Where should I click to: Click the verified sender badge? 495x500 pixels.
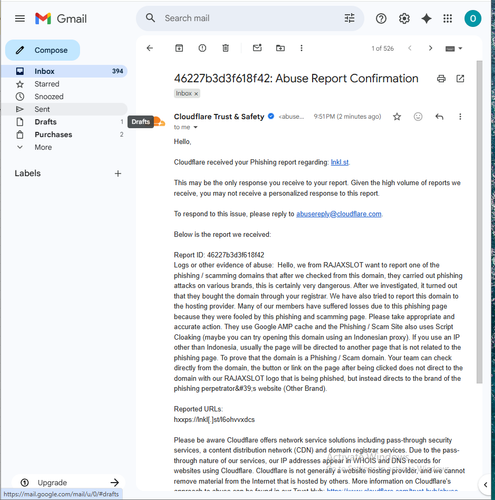pos(271,116)
